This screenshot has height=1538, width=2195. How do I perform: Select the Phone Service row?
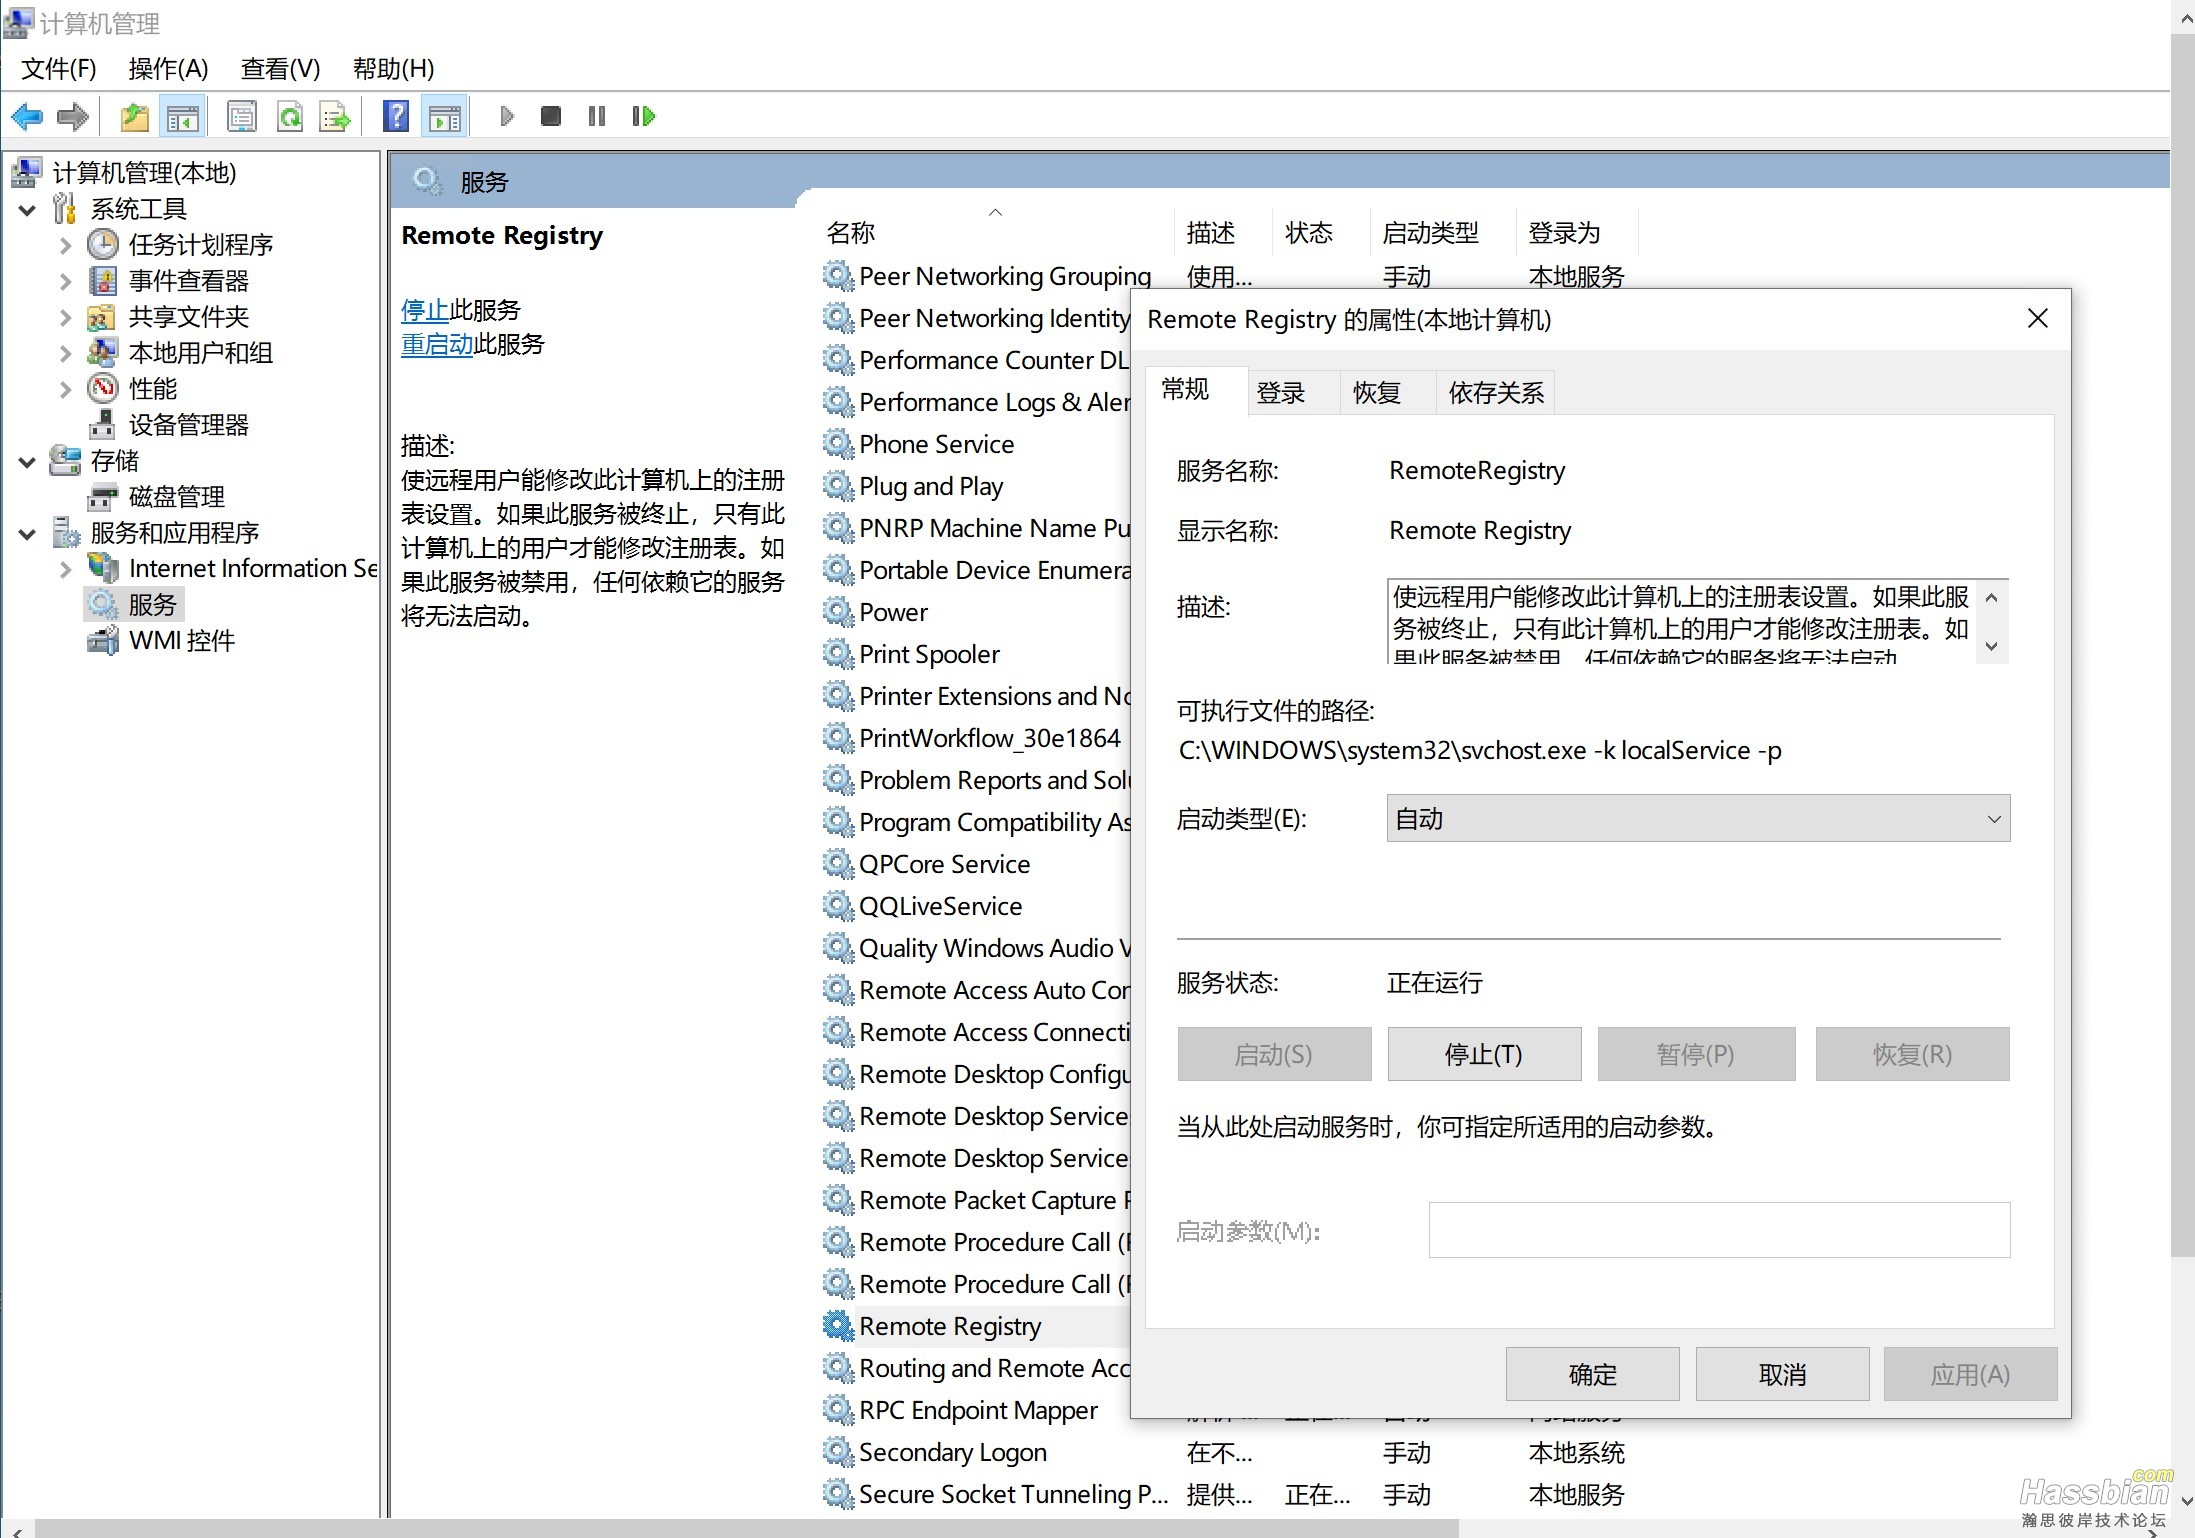[x=936, y=444]
